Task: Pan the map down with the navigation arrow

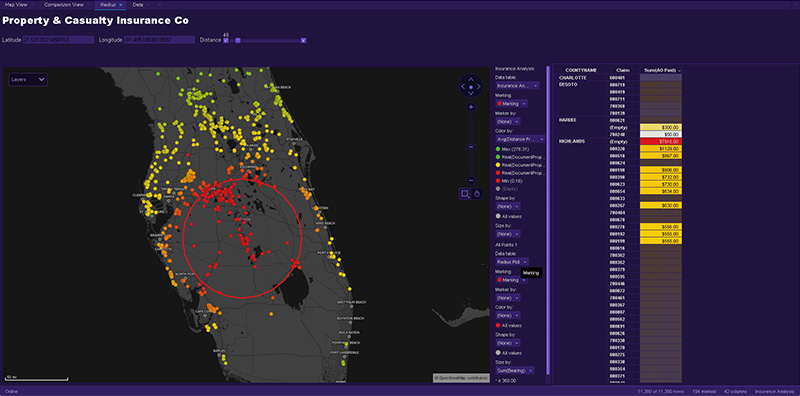Action: point(470,94)
